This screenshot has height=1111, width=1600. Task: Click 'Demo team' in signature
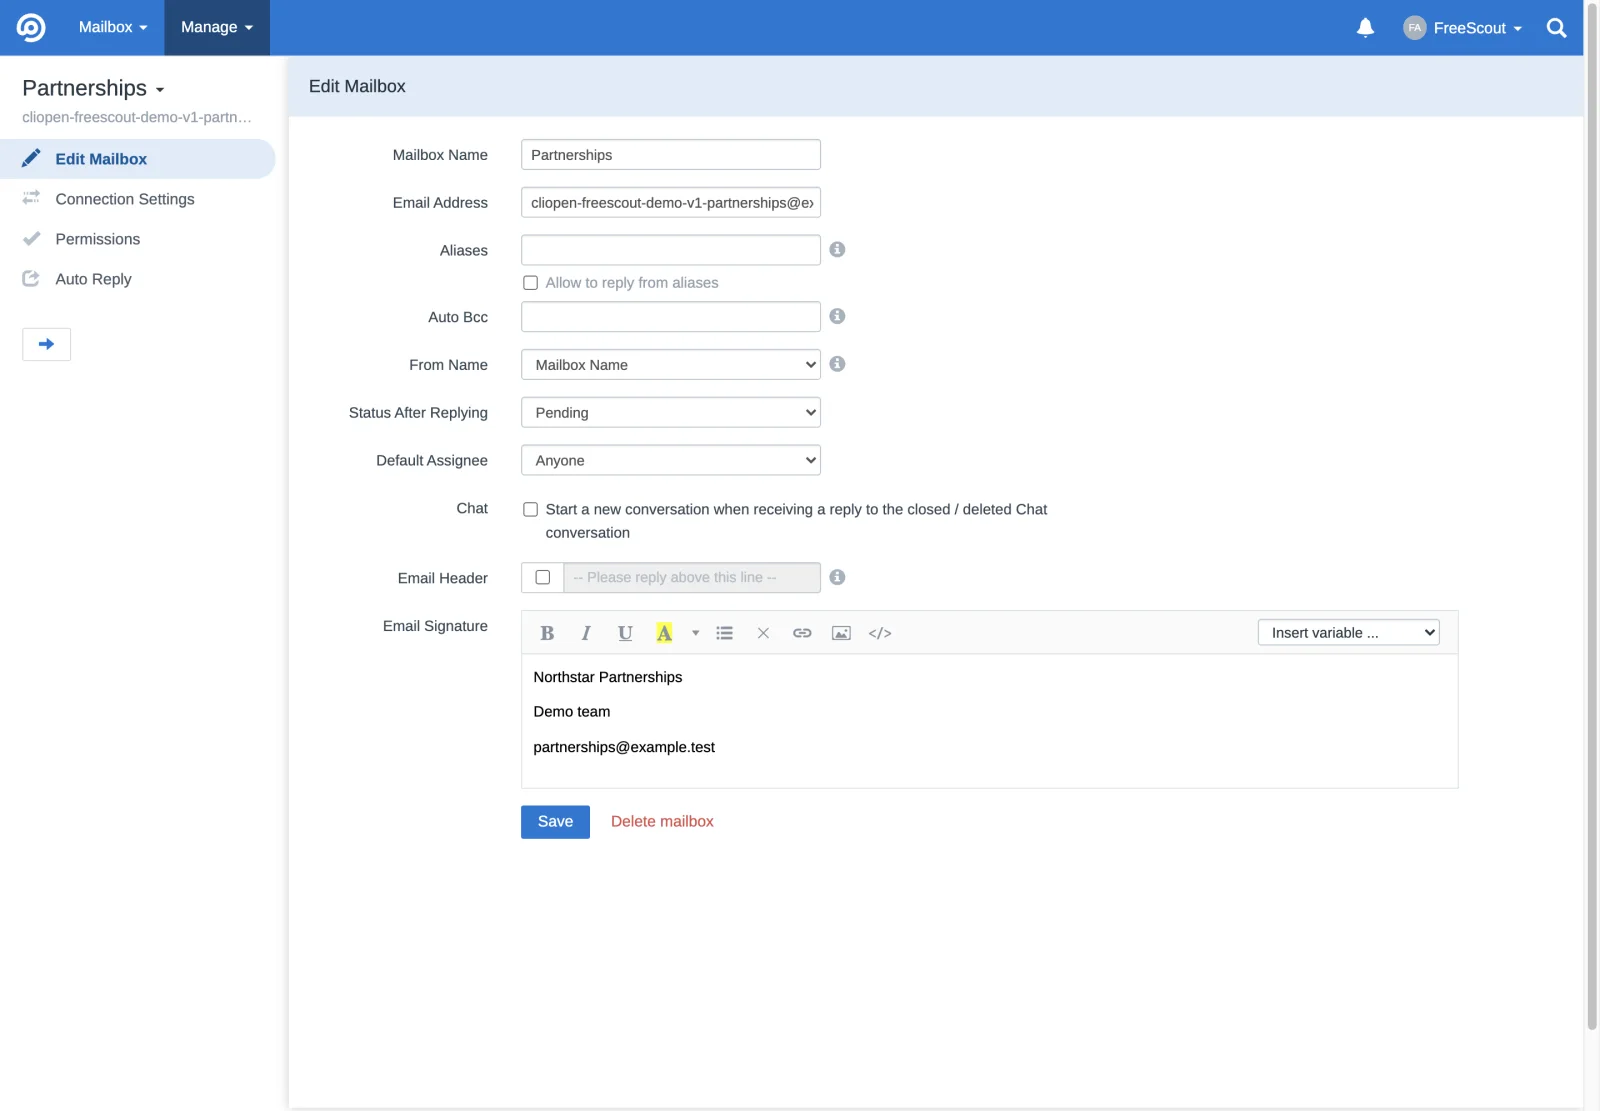point(571,712)
